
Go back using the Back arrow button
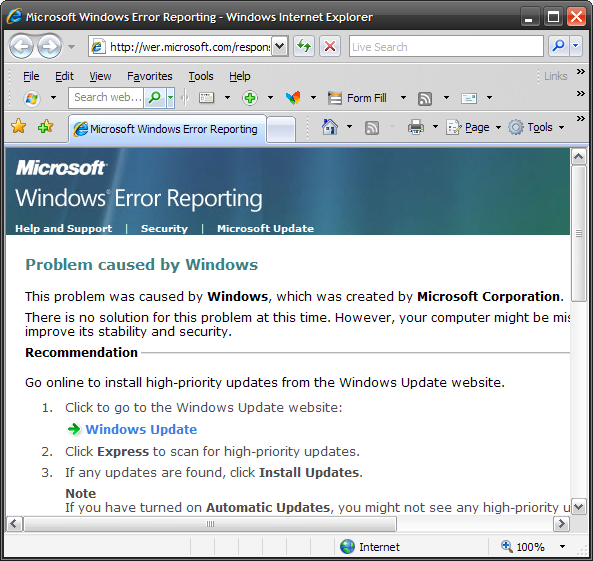21,47
